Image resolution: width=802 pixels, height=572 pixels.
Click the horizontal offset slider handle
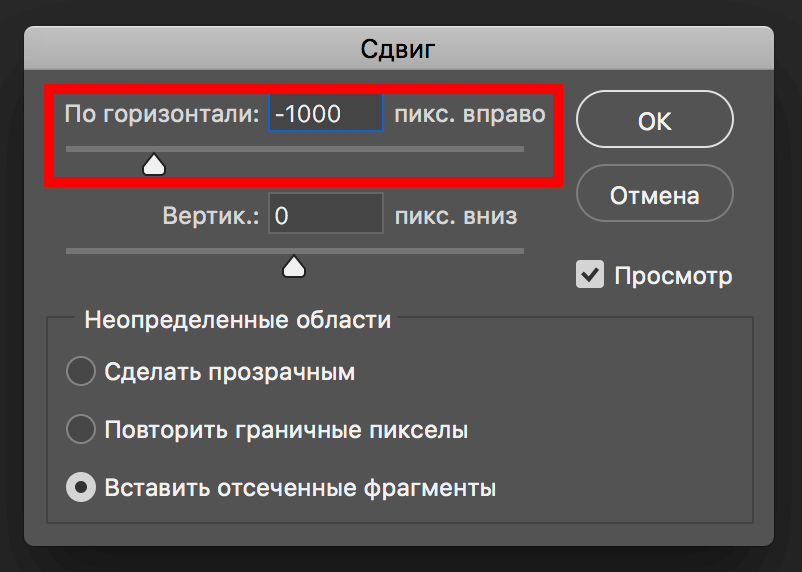point(153,165)
